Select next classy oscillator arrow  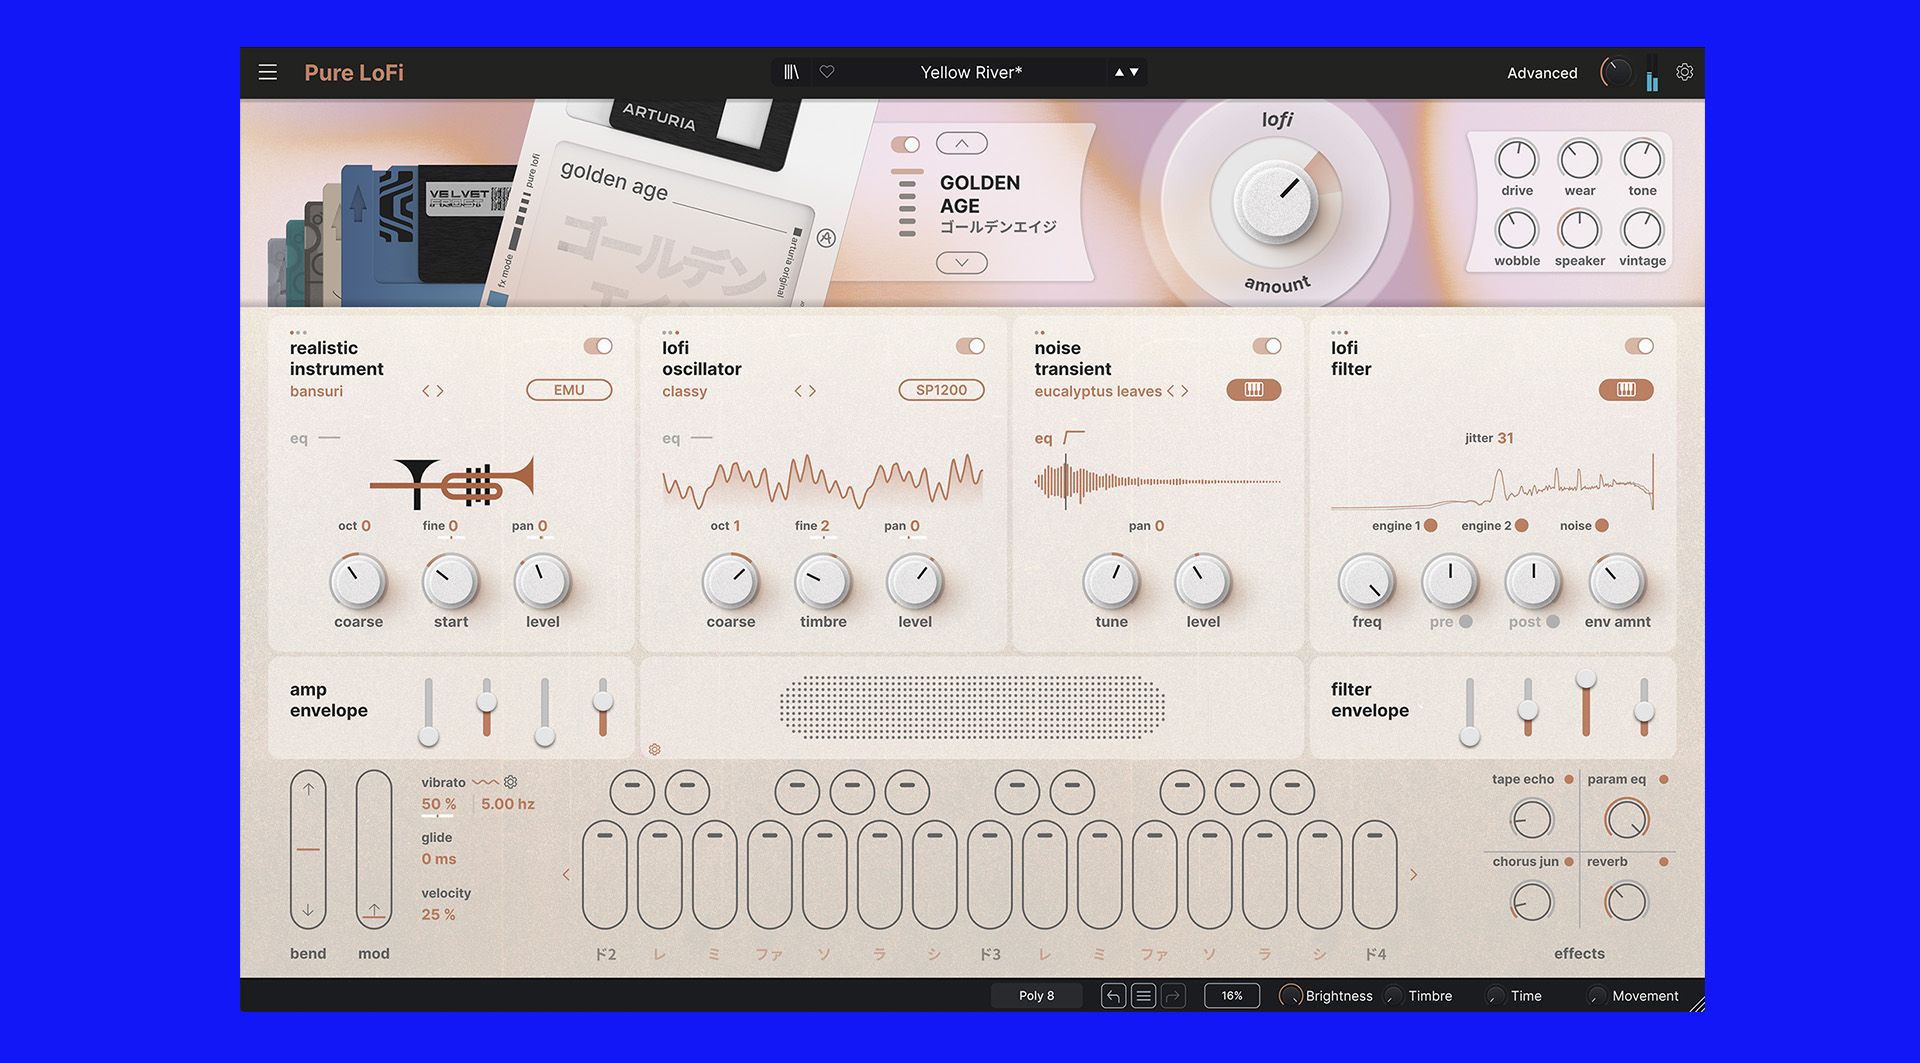pyautogui.click(x=812, y=391)
